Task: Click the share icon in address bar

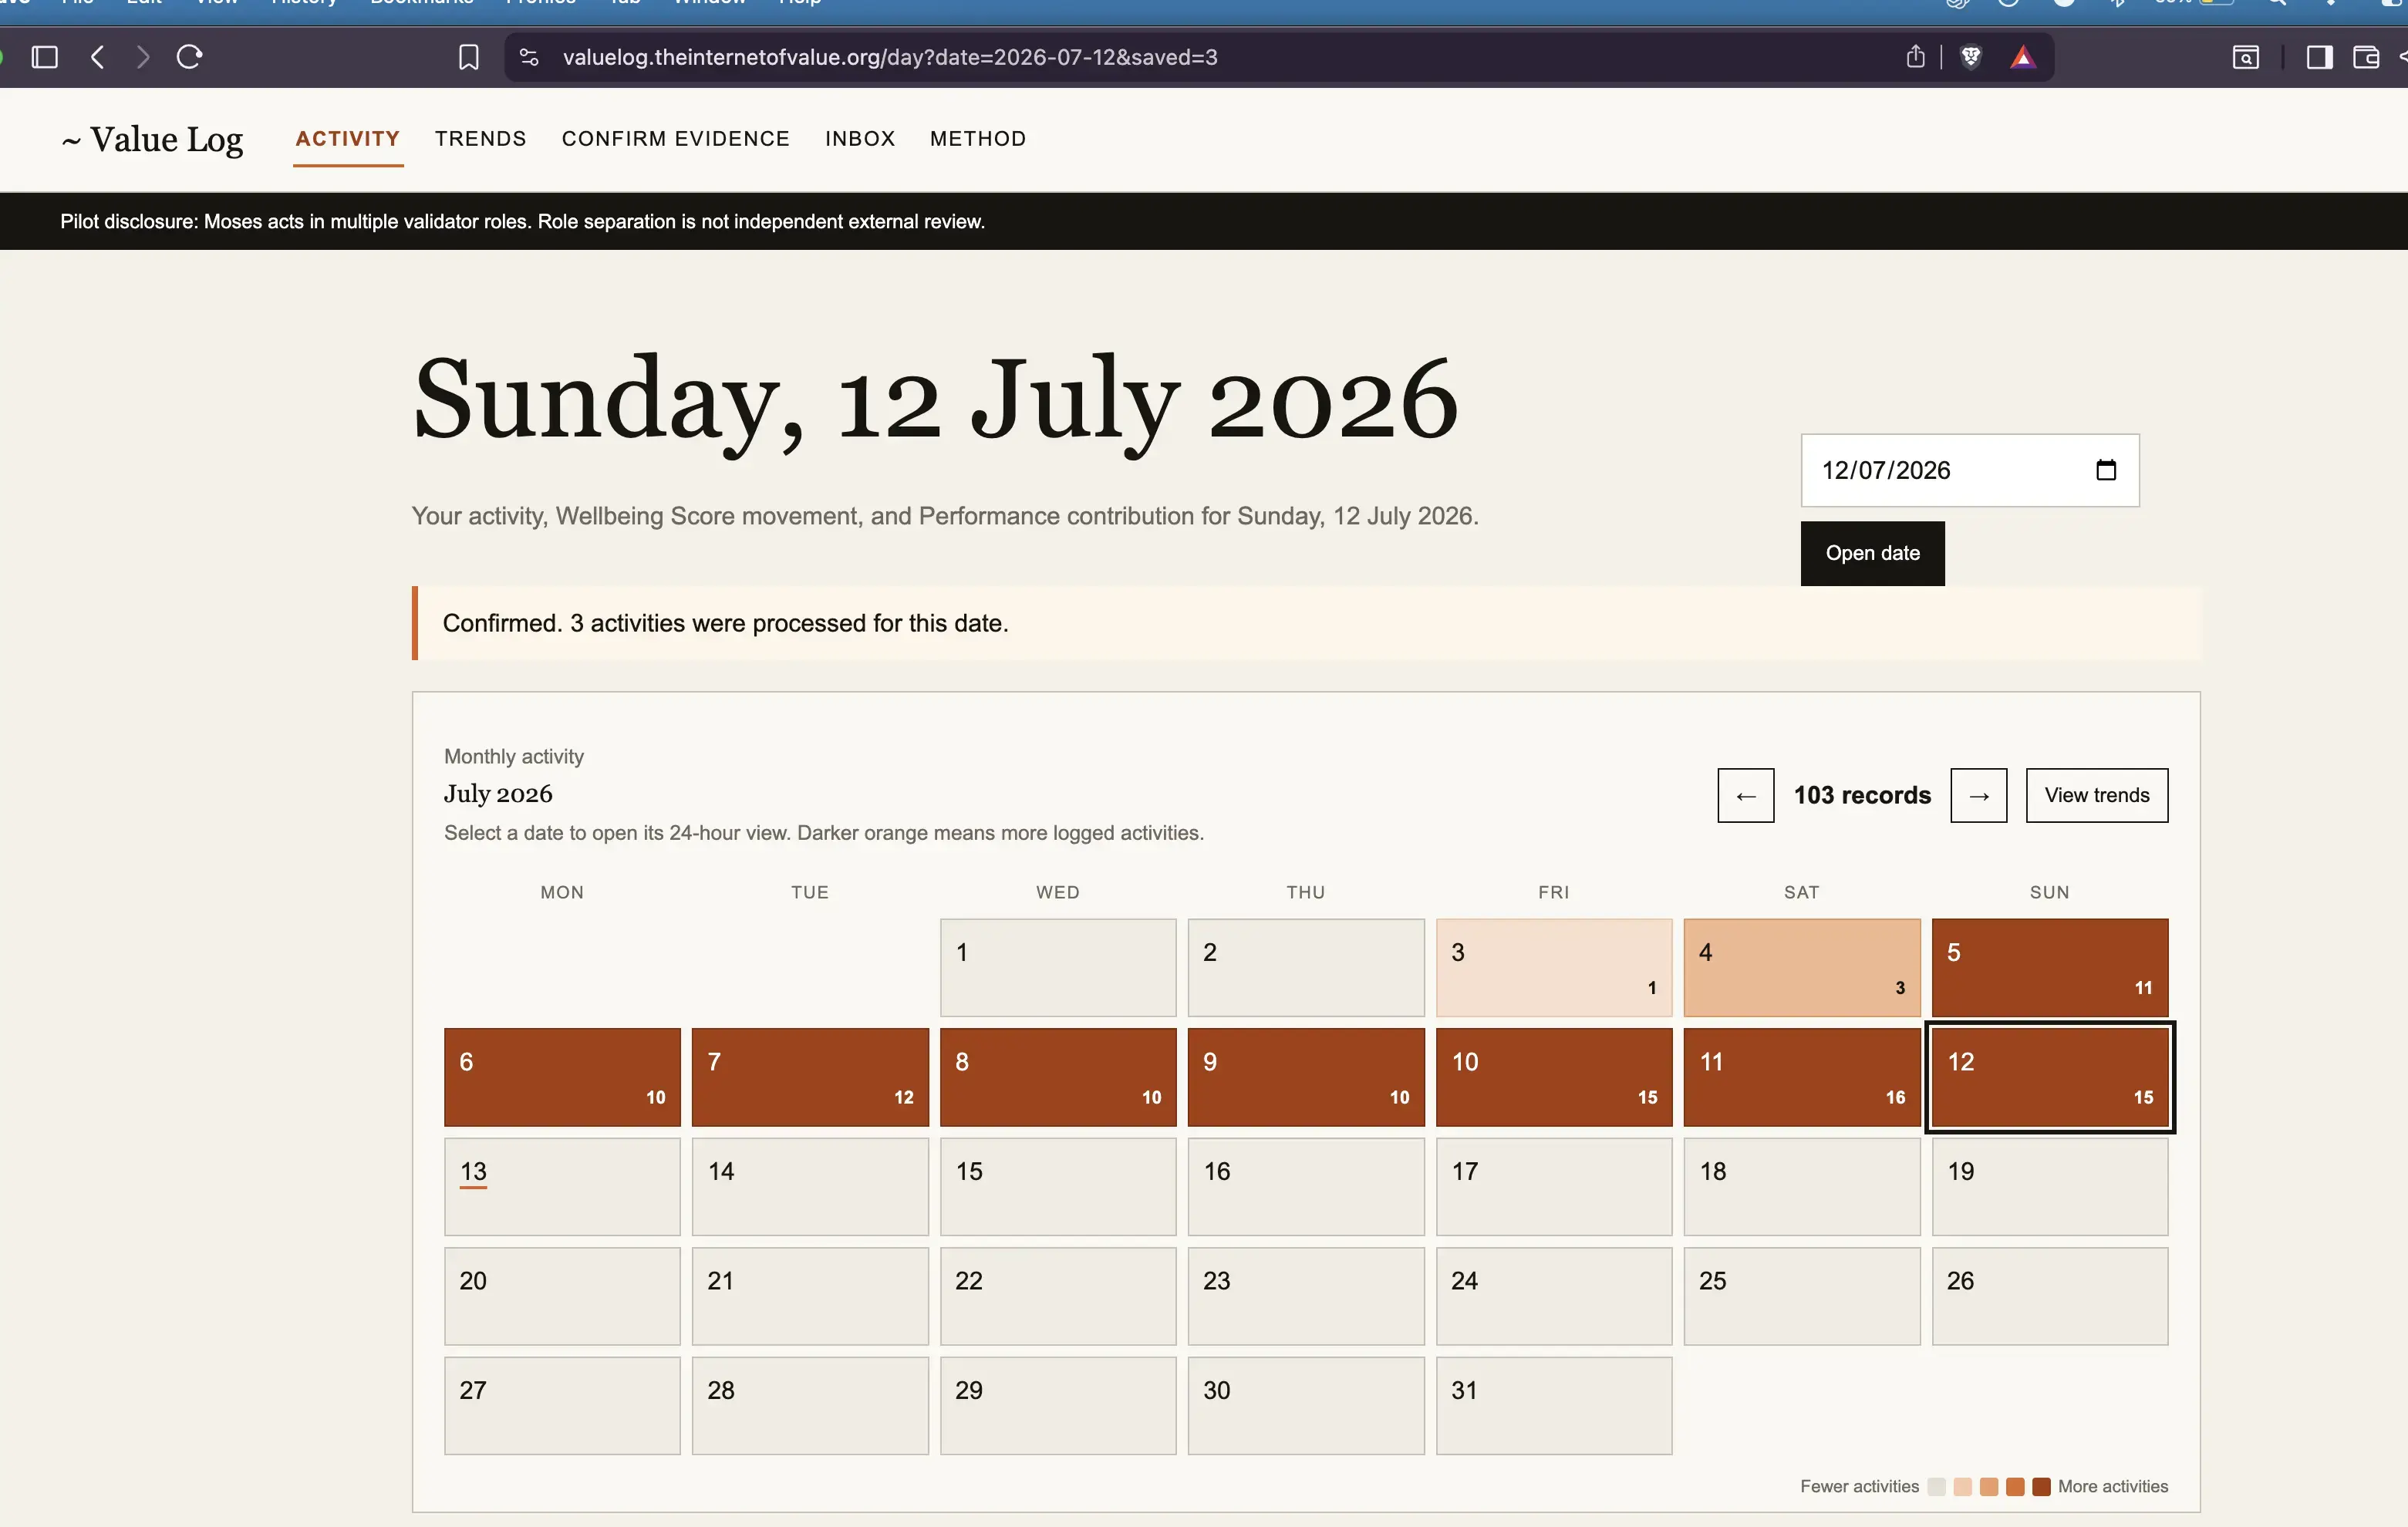Action: tap(1915, 57)
